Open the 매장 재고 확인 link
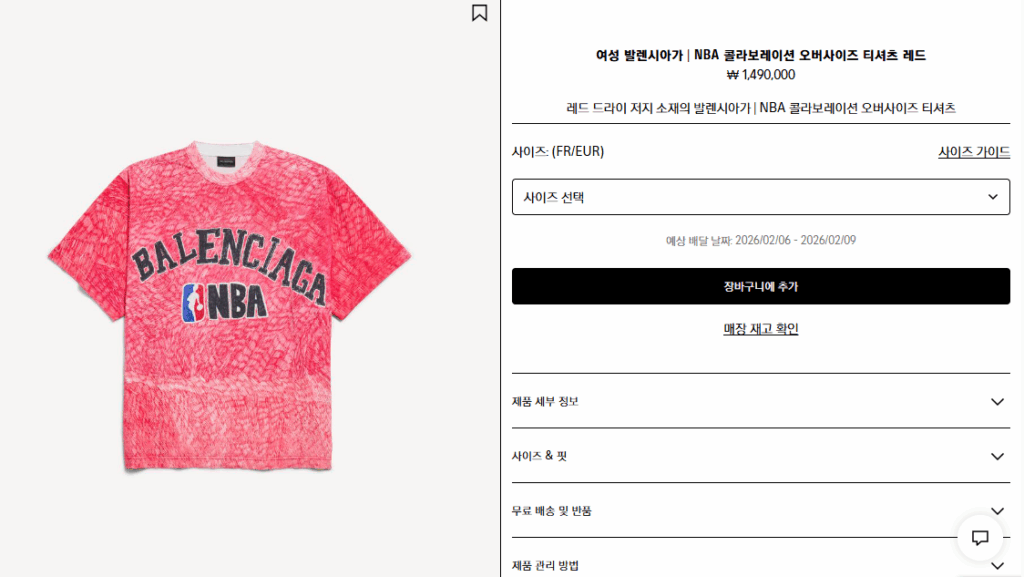The height and width of the screenshot is (577, 1024). tap(761, 329)
